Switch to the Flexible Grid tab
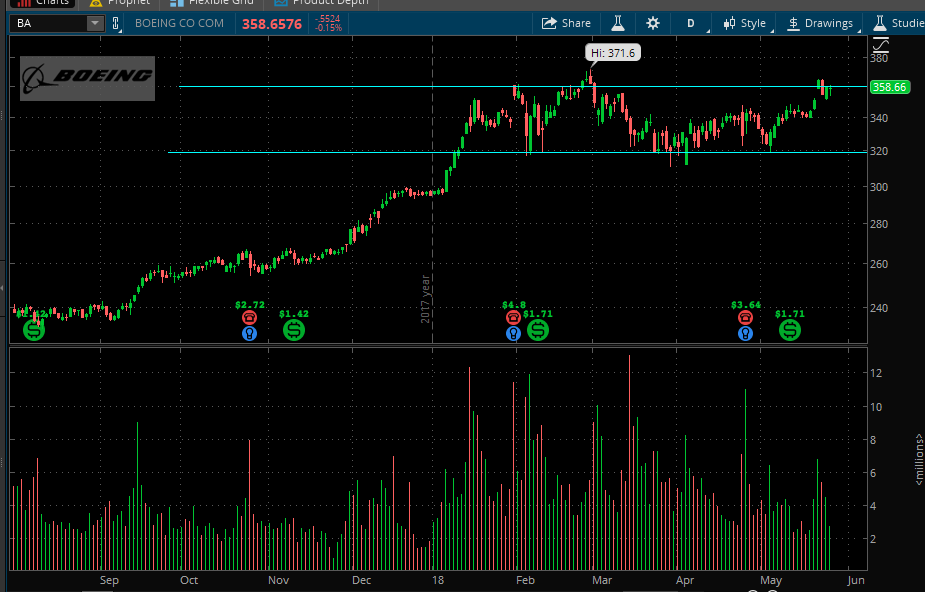 point(211,3)
